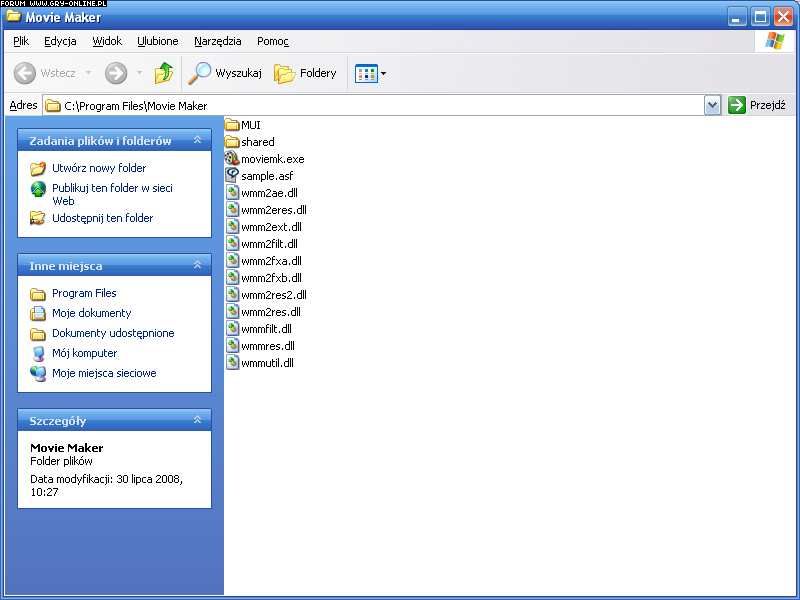Click Utwórz nowy folder link
The image size is (800, 600).
pyautogui.click(x=99, y=168)
